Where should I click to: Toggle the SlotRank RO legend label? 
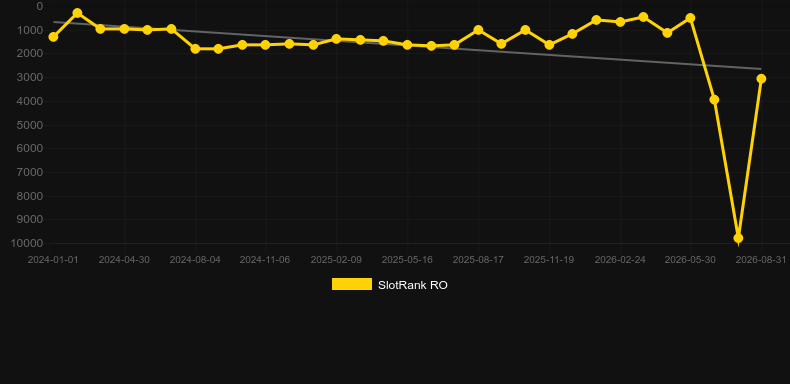[413, 285]
